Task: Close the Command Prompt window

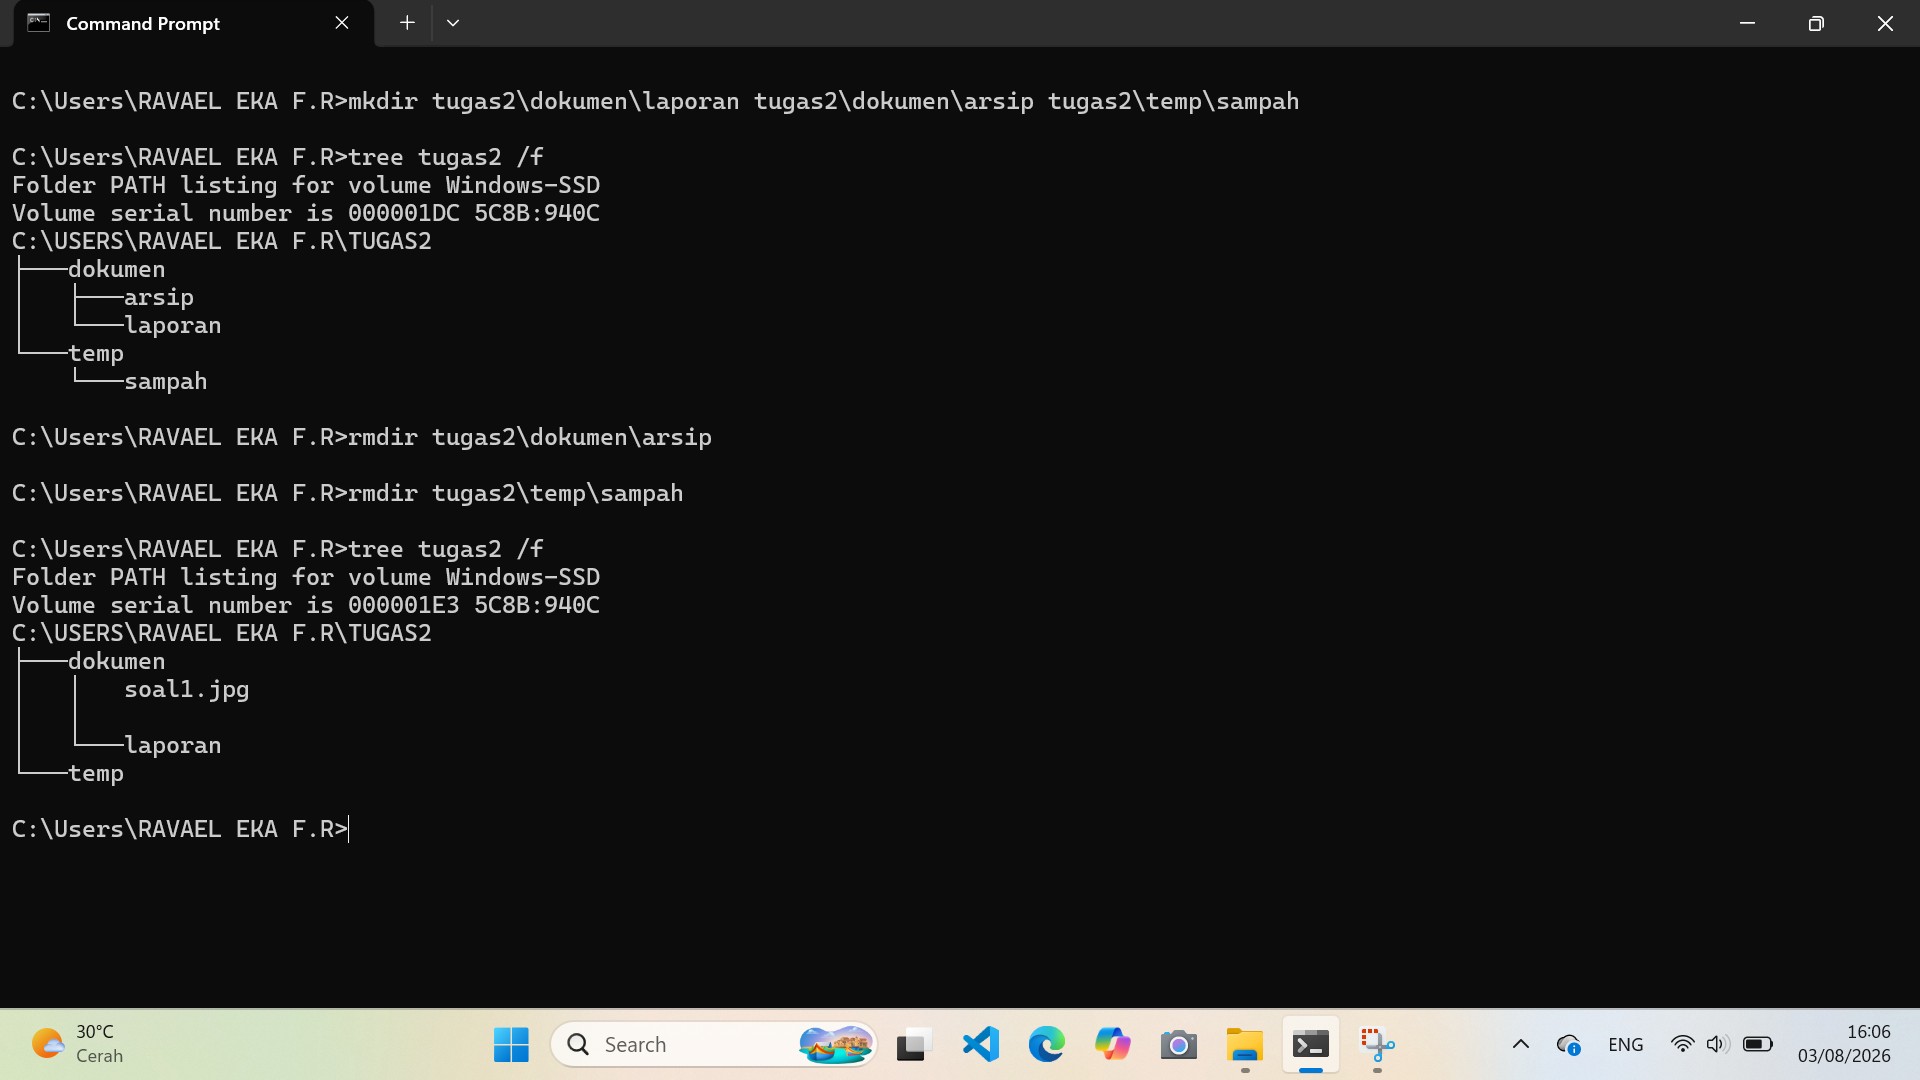Action: 1885,23
